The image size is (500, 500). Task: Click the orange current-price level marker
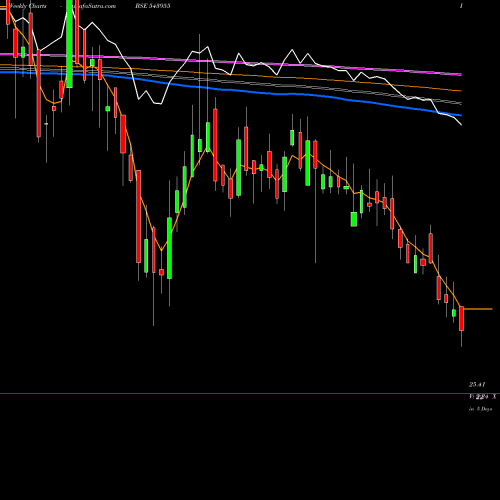(x=478, y=309)
